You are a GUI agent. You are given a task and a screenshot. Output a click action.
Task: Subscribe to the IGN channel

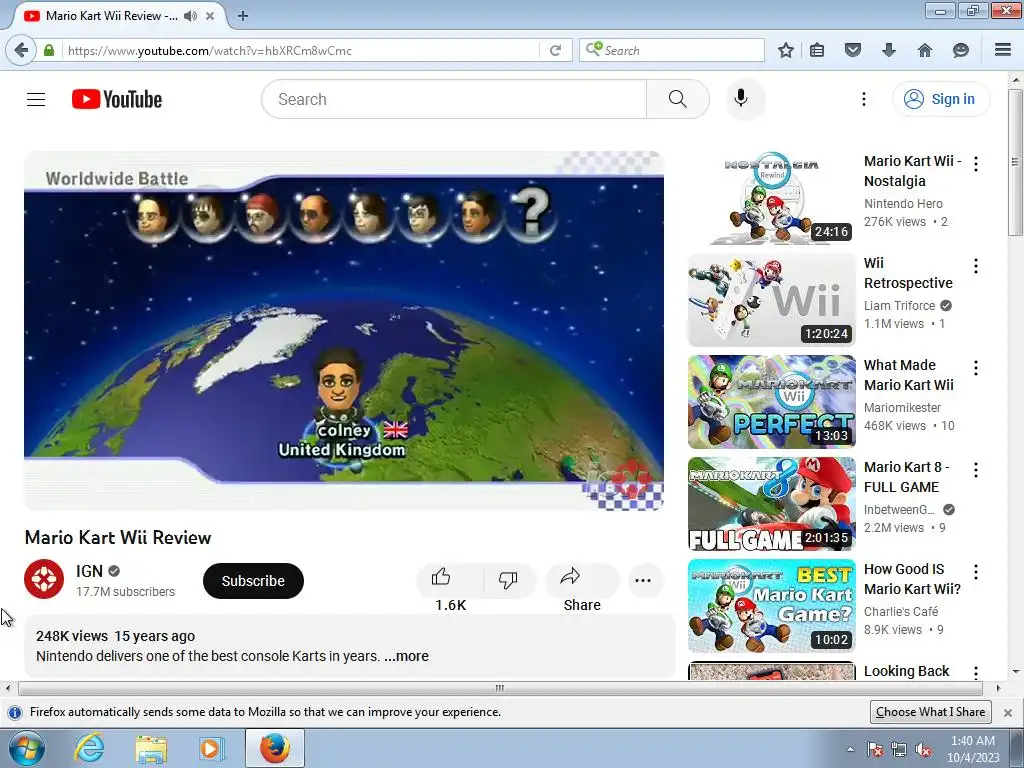[x=253, y=581]
